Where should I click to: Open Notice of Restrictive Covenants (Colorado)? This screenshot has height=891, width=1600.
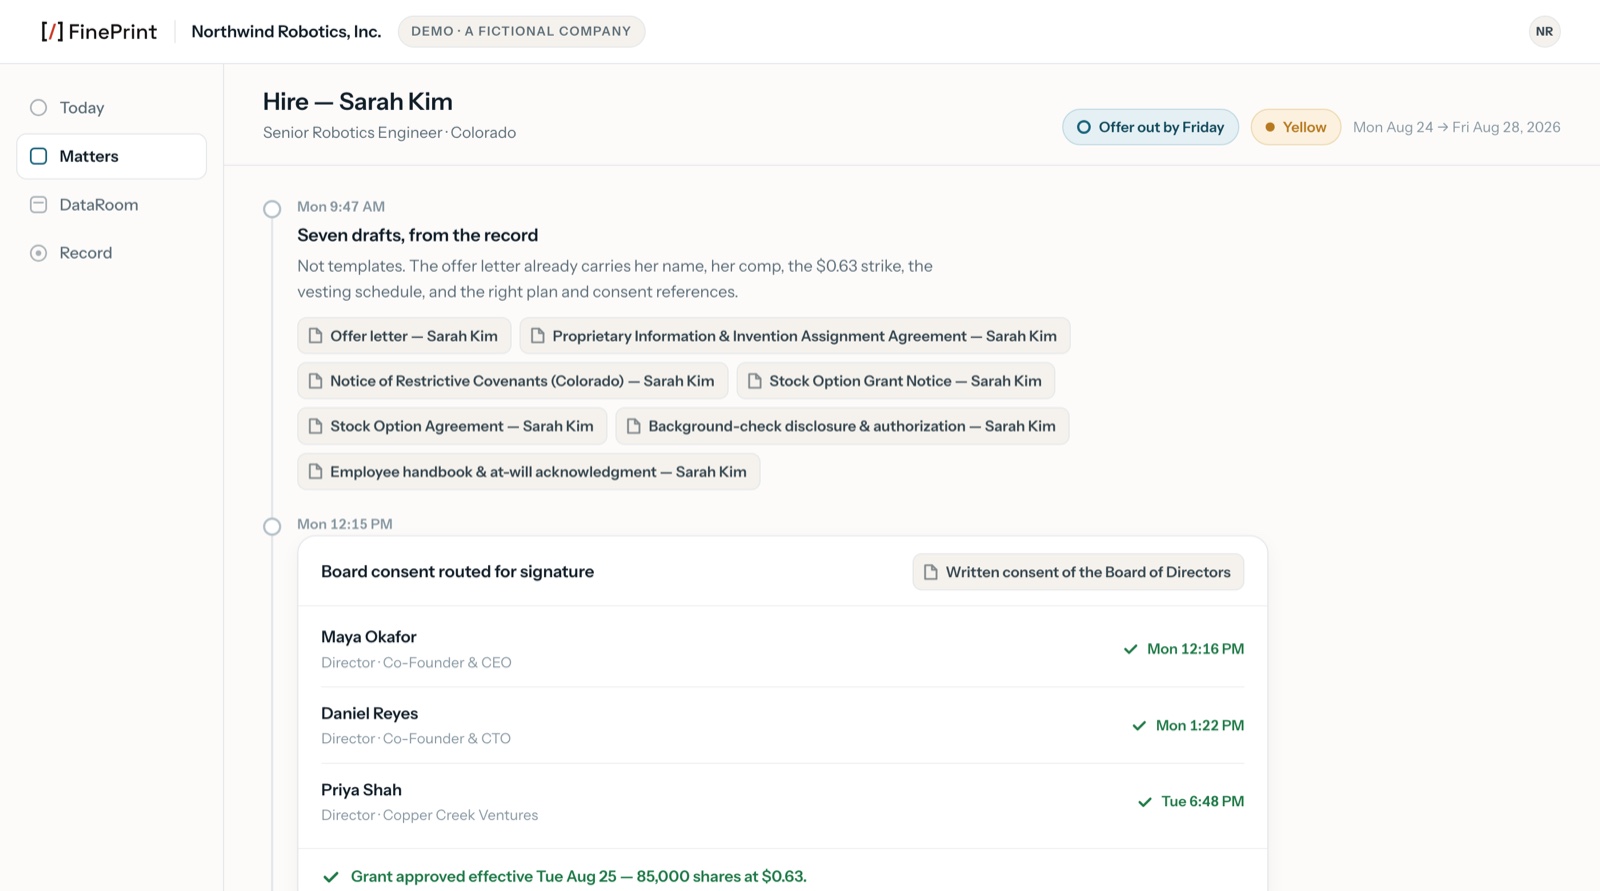(513, 381)
